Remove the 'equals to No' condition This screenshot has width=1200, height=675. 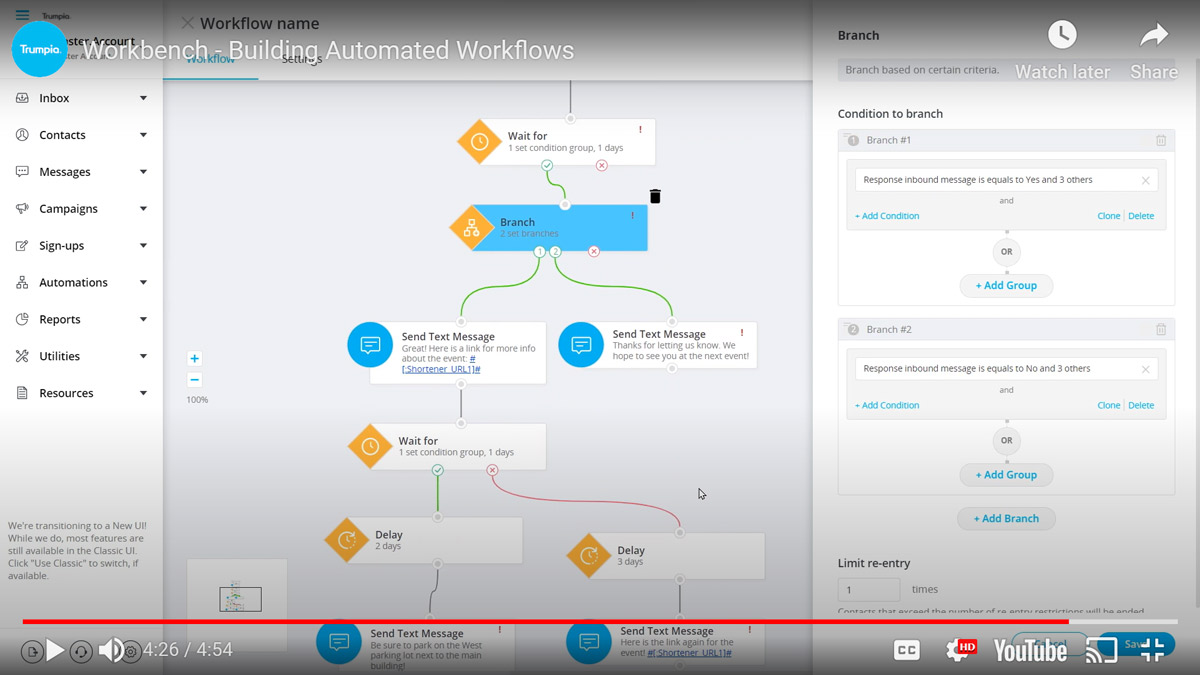pyautogui.click(x=1145, y=370)
